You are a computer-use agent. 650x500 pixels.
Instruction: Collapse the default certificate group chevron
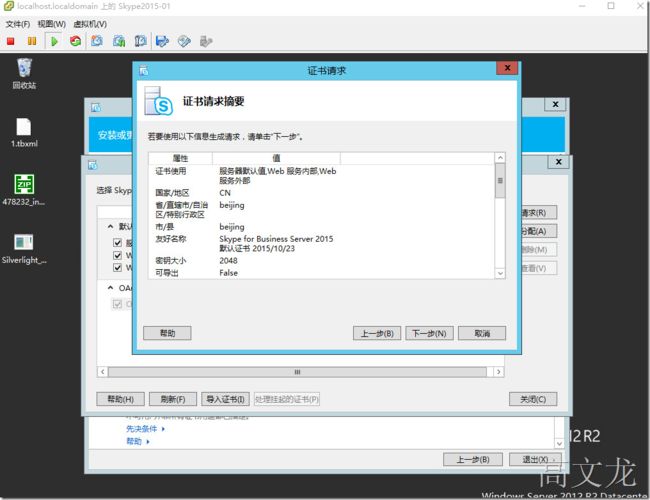(110, 226)
